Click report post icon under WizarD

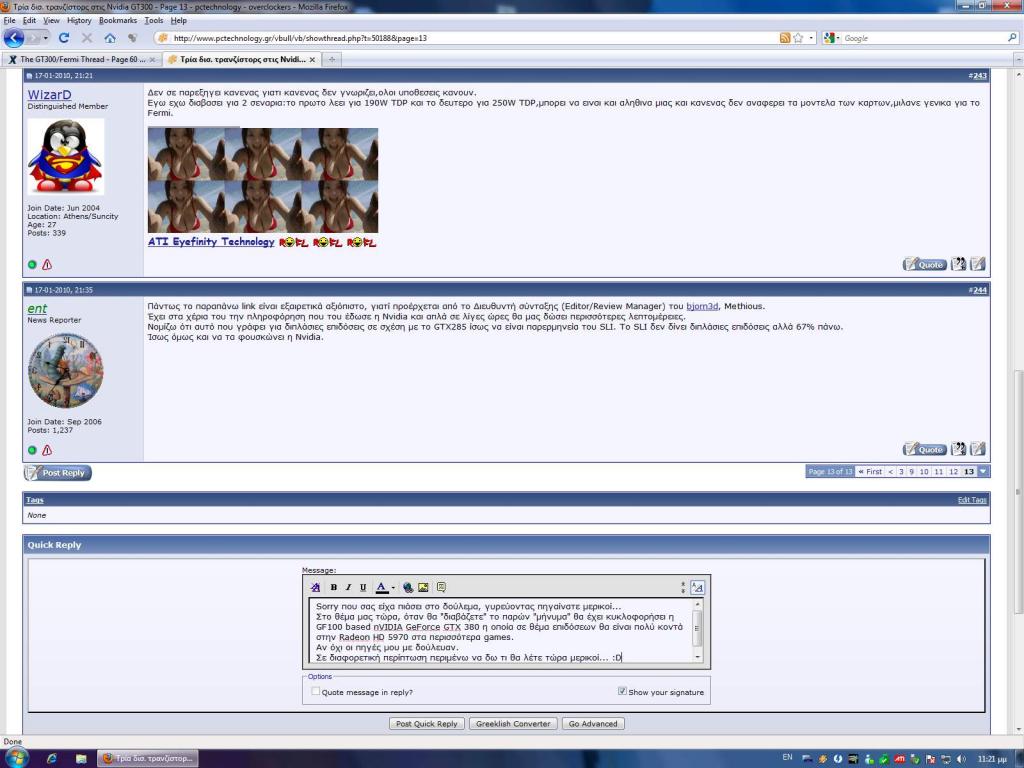point(47,264)
